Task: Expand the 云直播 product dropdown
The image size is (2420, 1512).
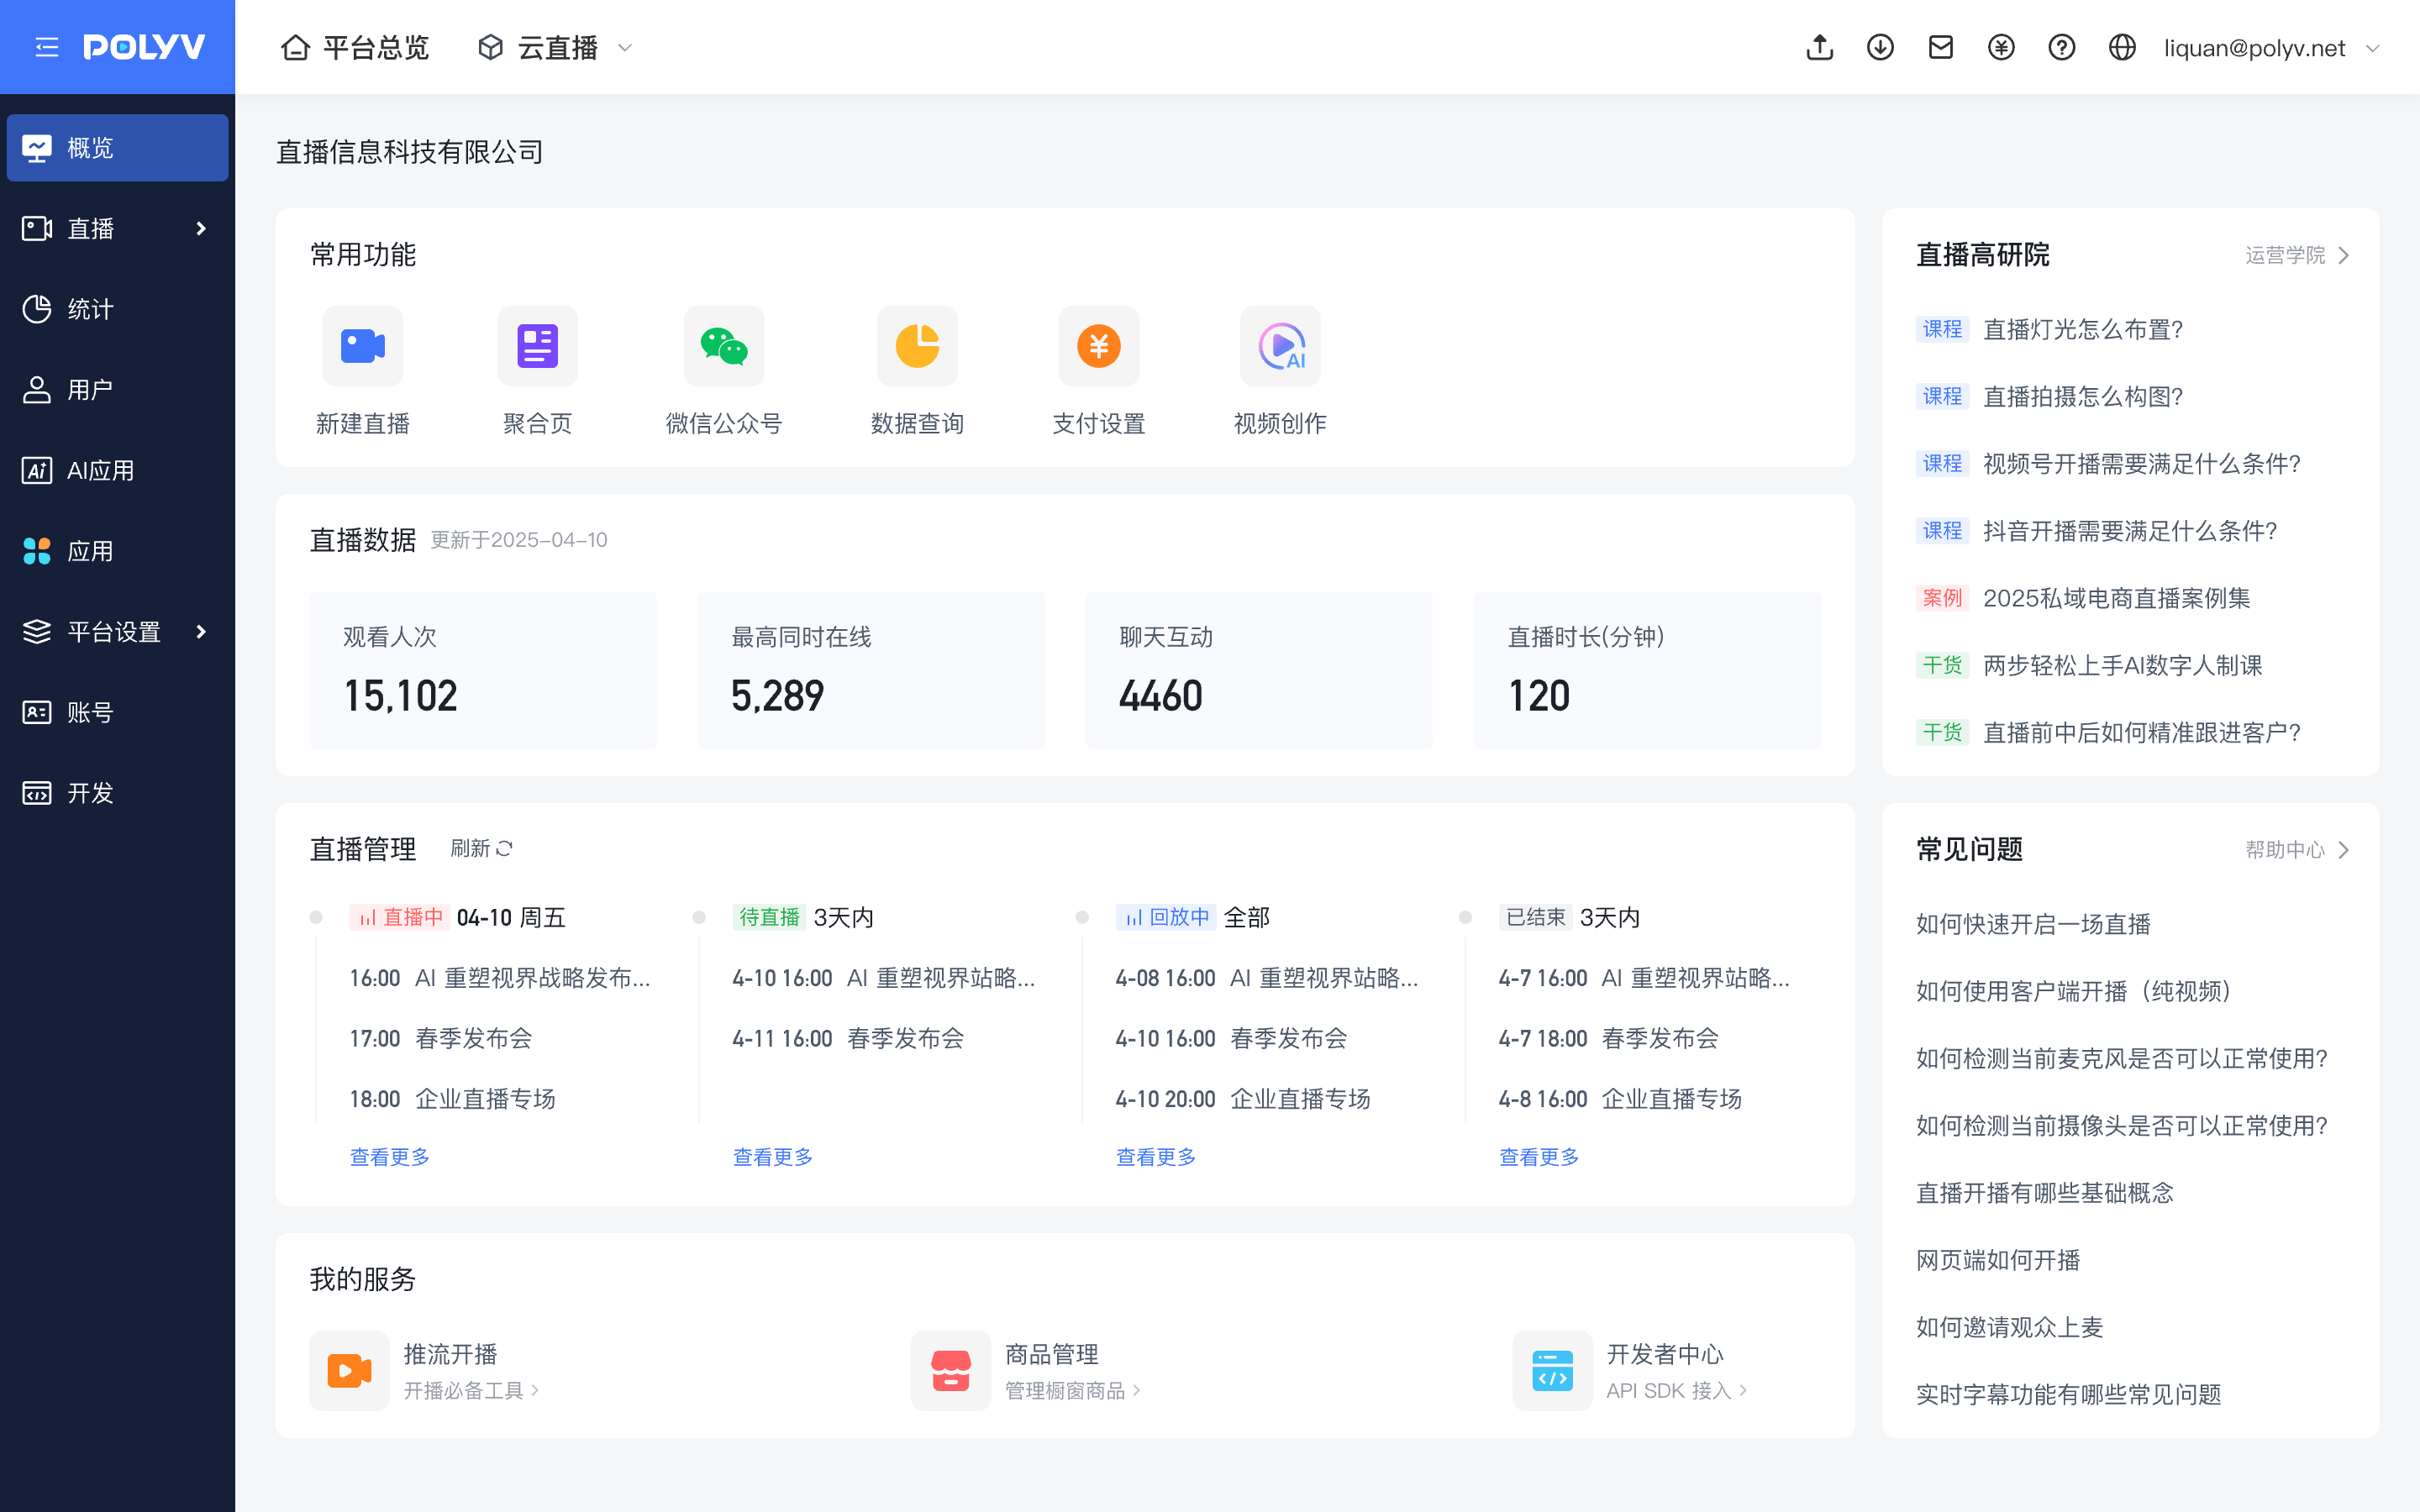Action: click(556, 47)
